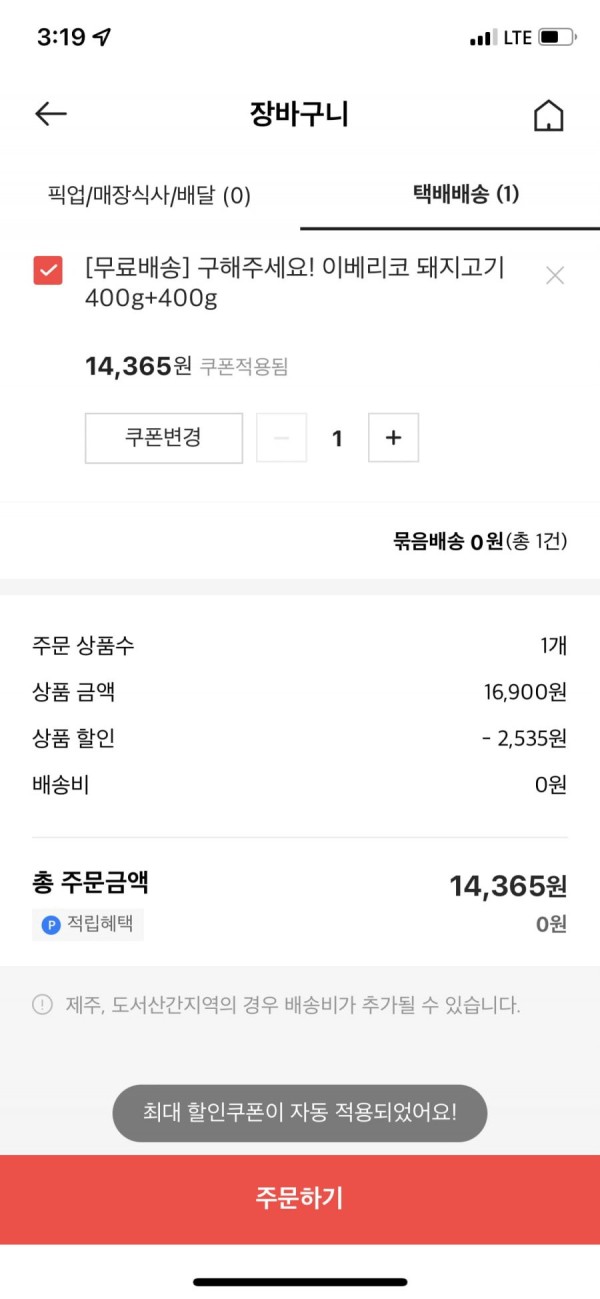Tap the battery icon in status bar

558,38
